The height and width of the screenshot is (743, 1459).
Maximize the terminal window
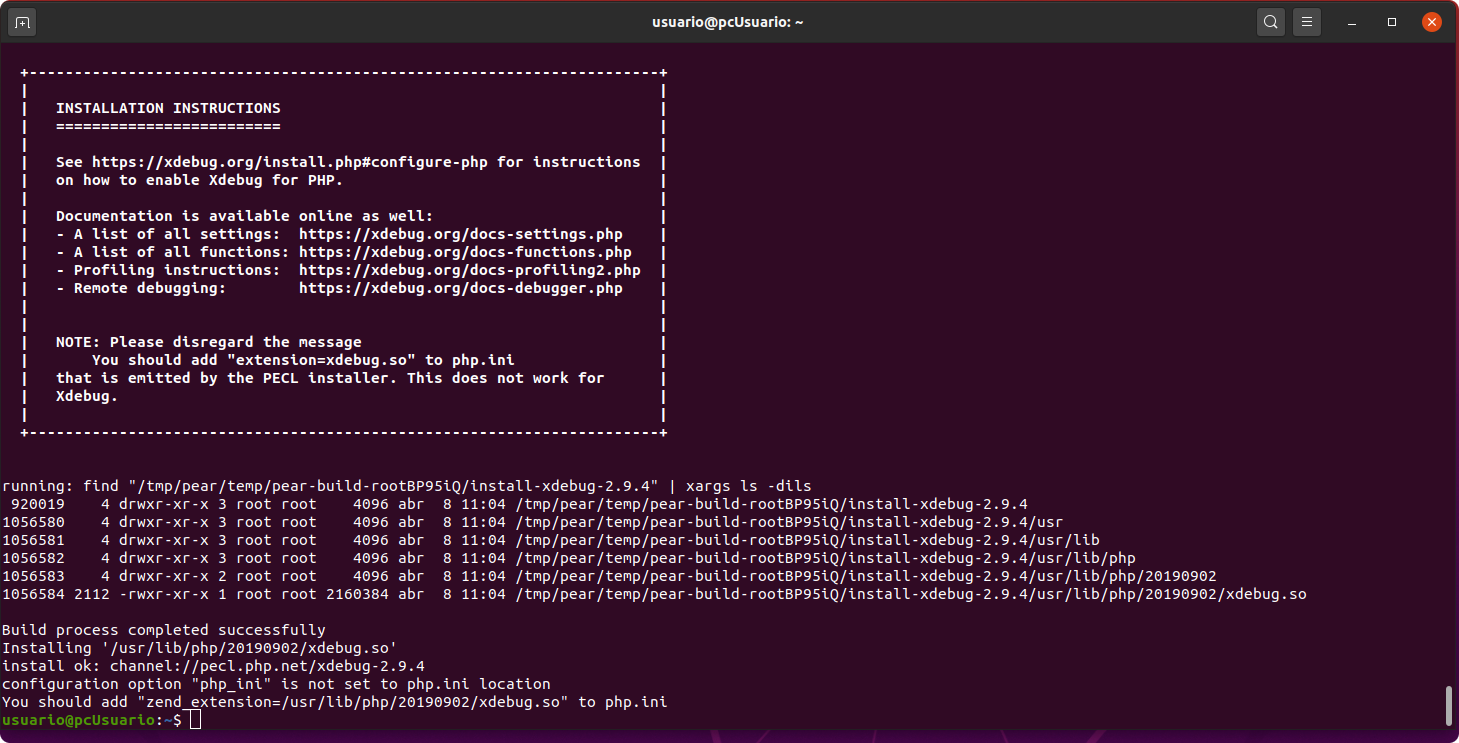pyautogui.click(x=1392, y=21)
